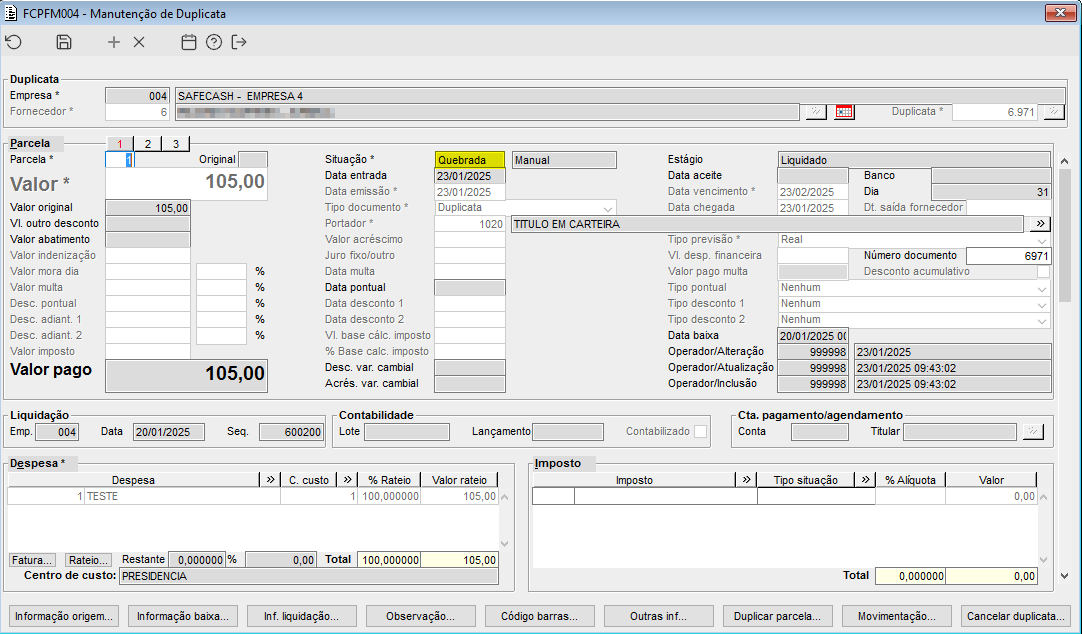Click the Duplicata number field 6.971
This screenshot has width=1082, height=634.
click(x=995, y=112)
